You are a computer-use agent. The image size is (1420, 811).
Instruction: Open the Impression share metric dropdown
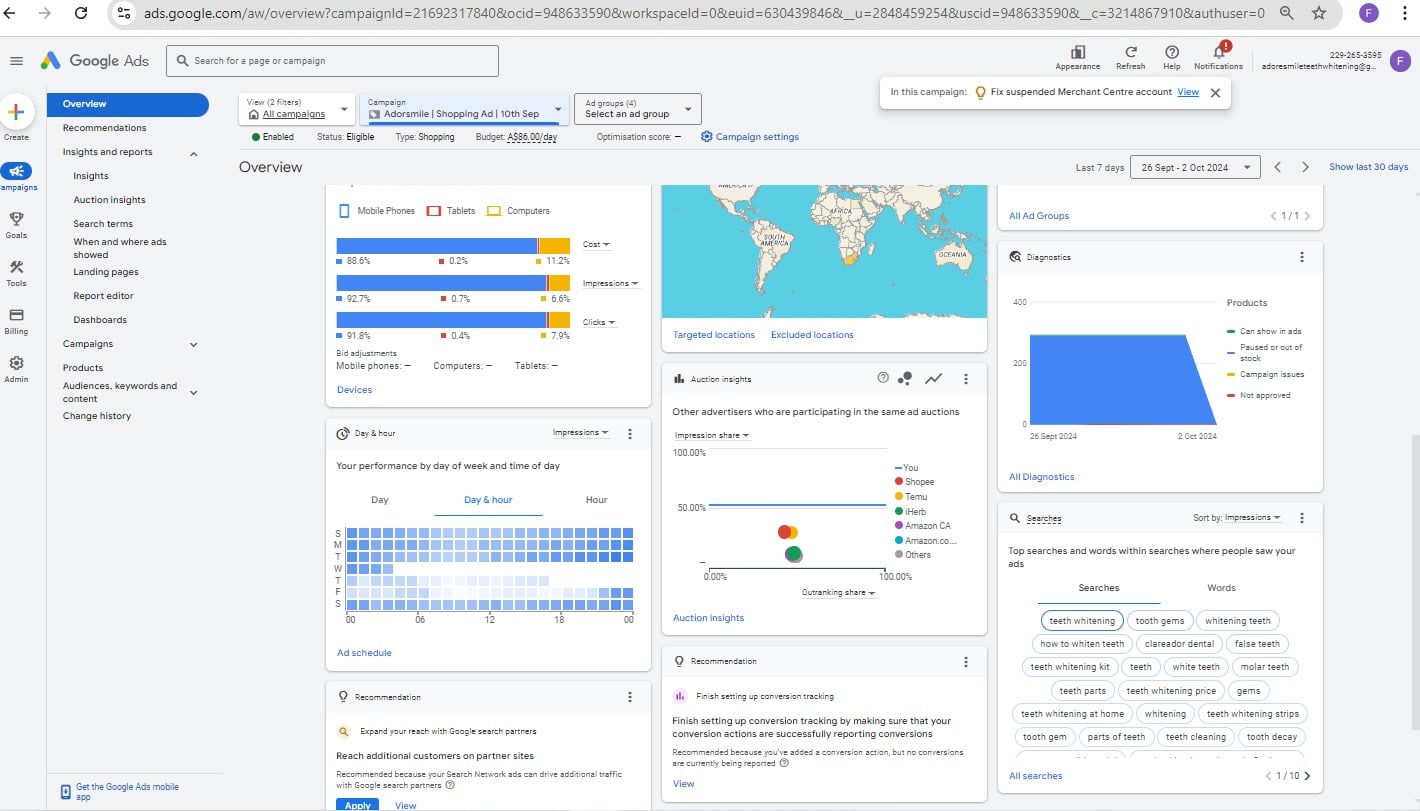pos(712,435)
